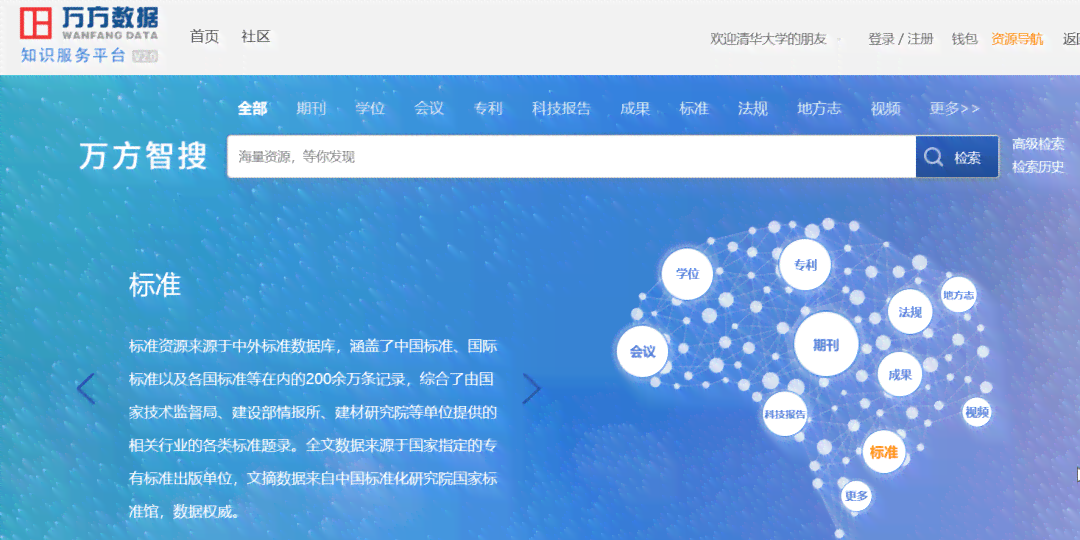This screenshot has width=1080, height=540.
Task: Open the 首页 home link
Action: (x=205, y=37)
